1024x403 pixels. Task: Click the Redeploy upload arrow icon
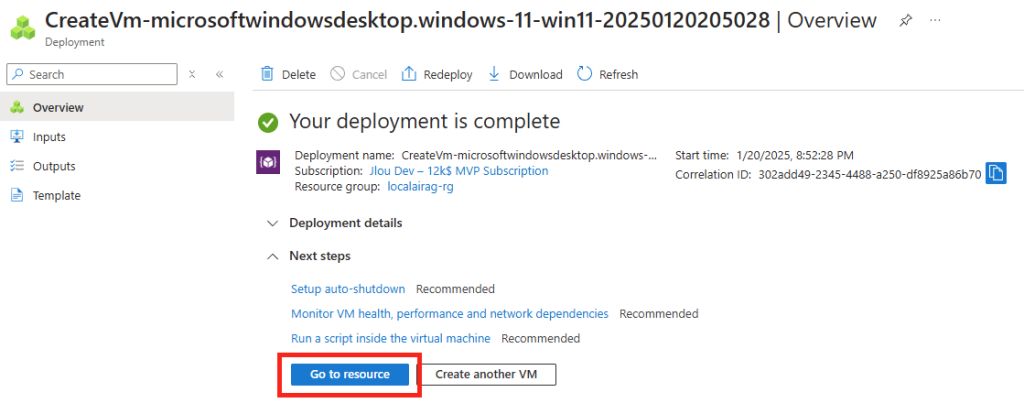(x=409, y=74)
